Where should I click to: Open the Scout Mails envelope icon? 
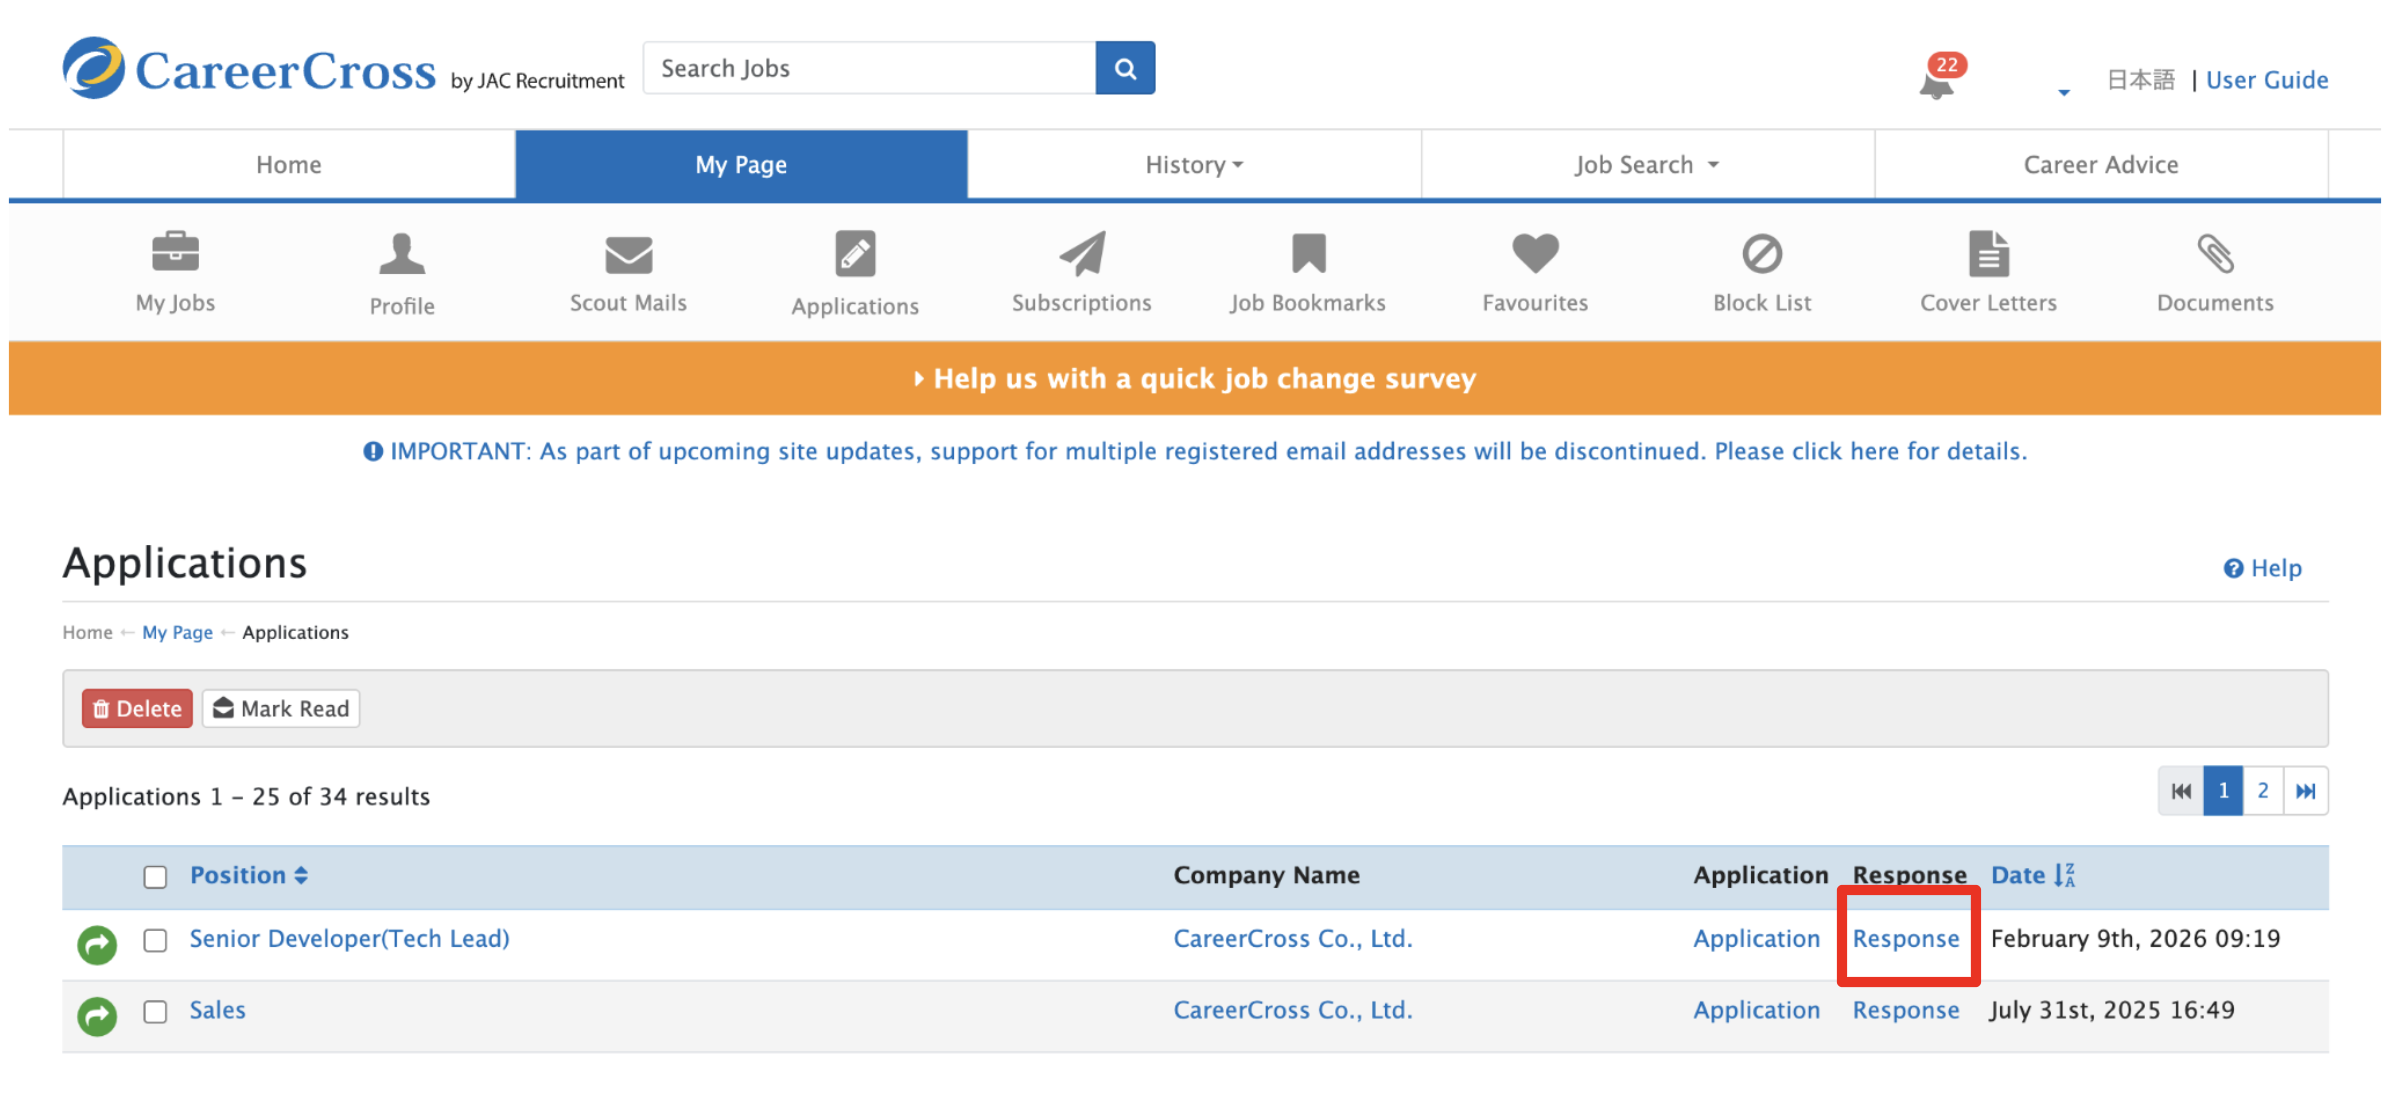628,254
